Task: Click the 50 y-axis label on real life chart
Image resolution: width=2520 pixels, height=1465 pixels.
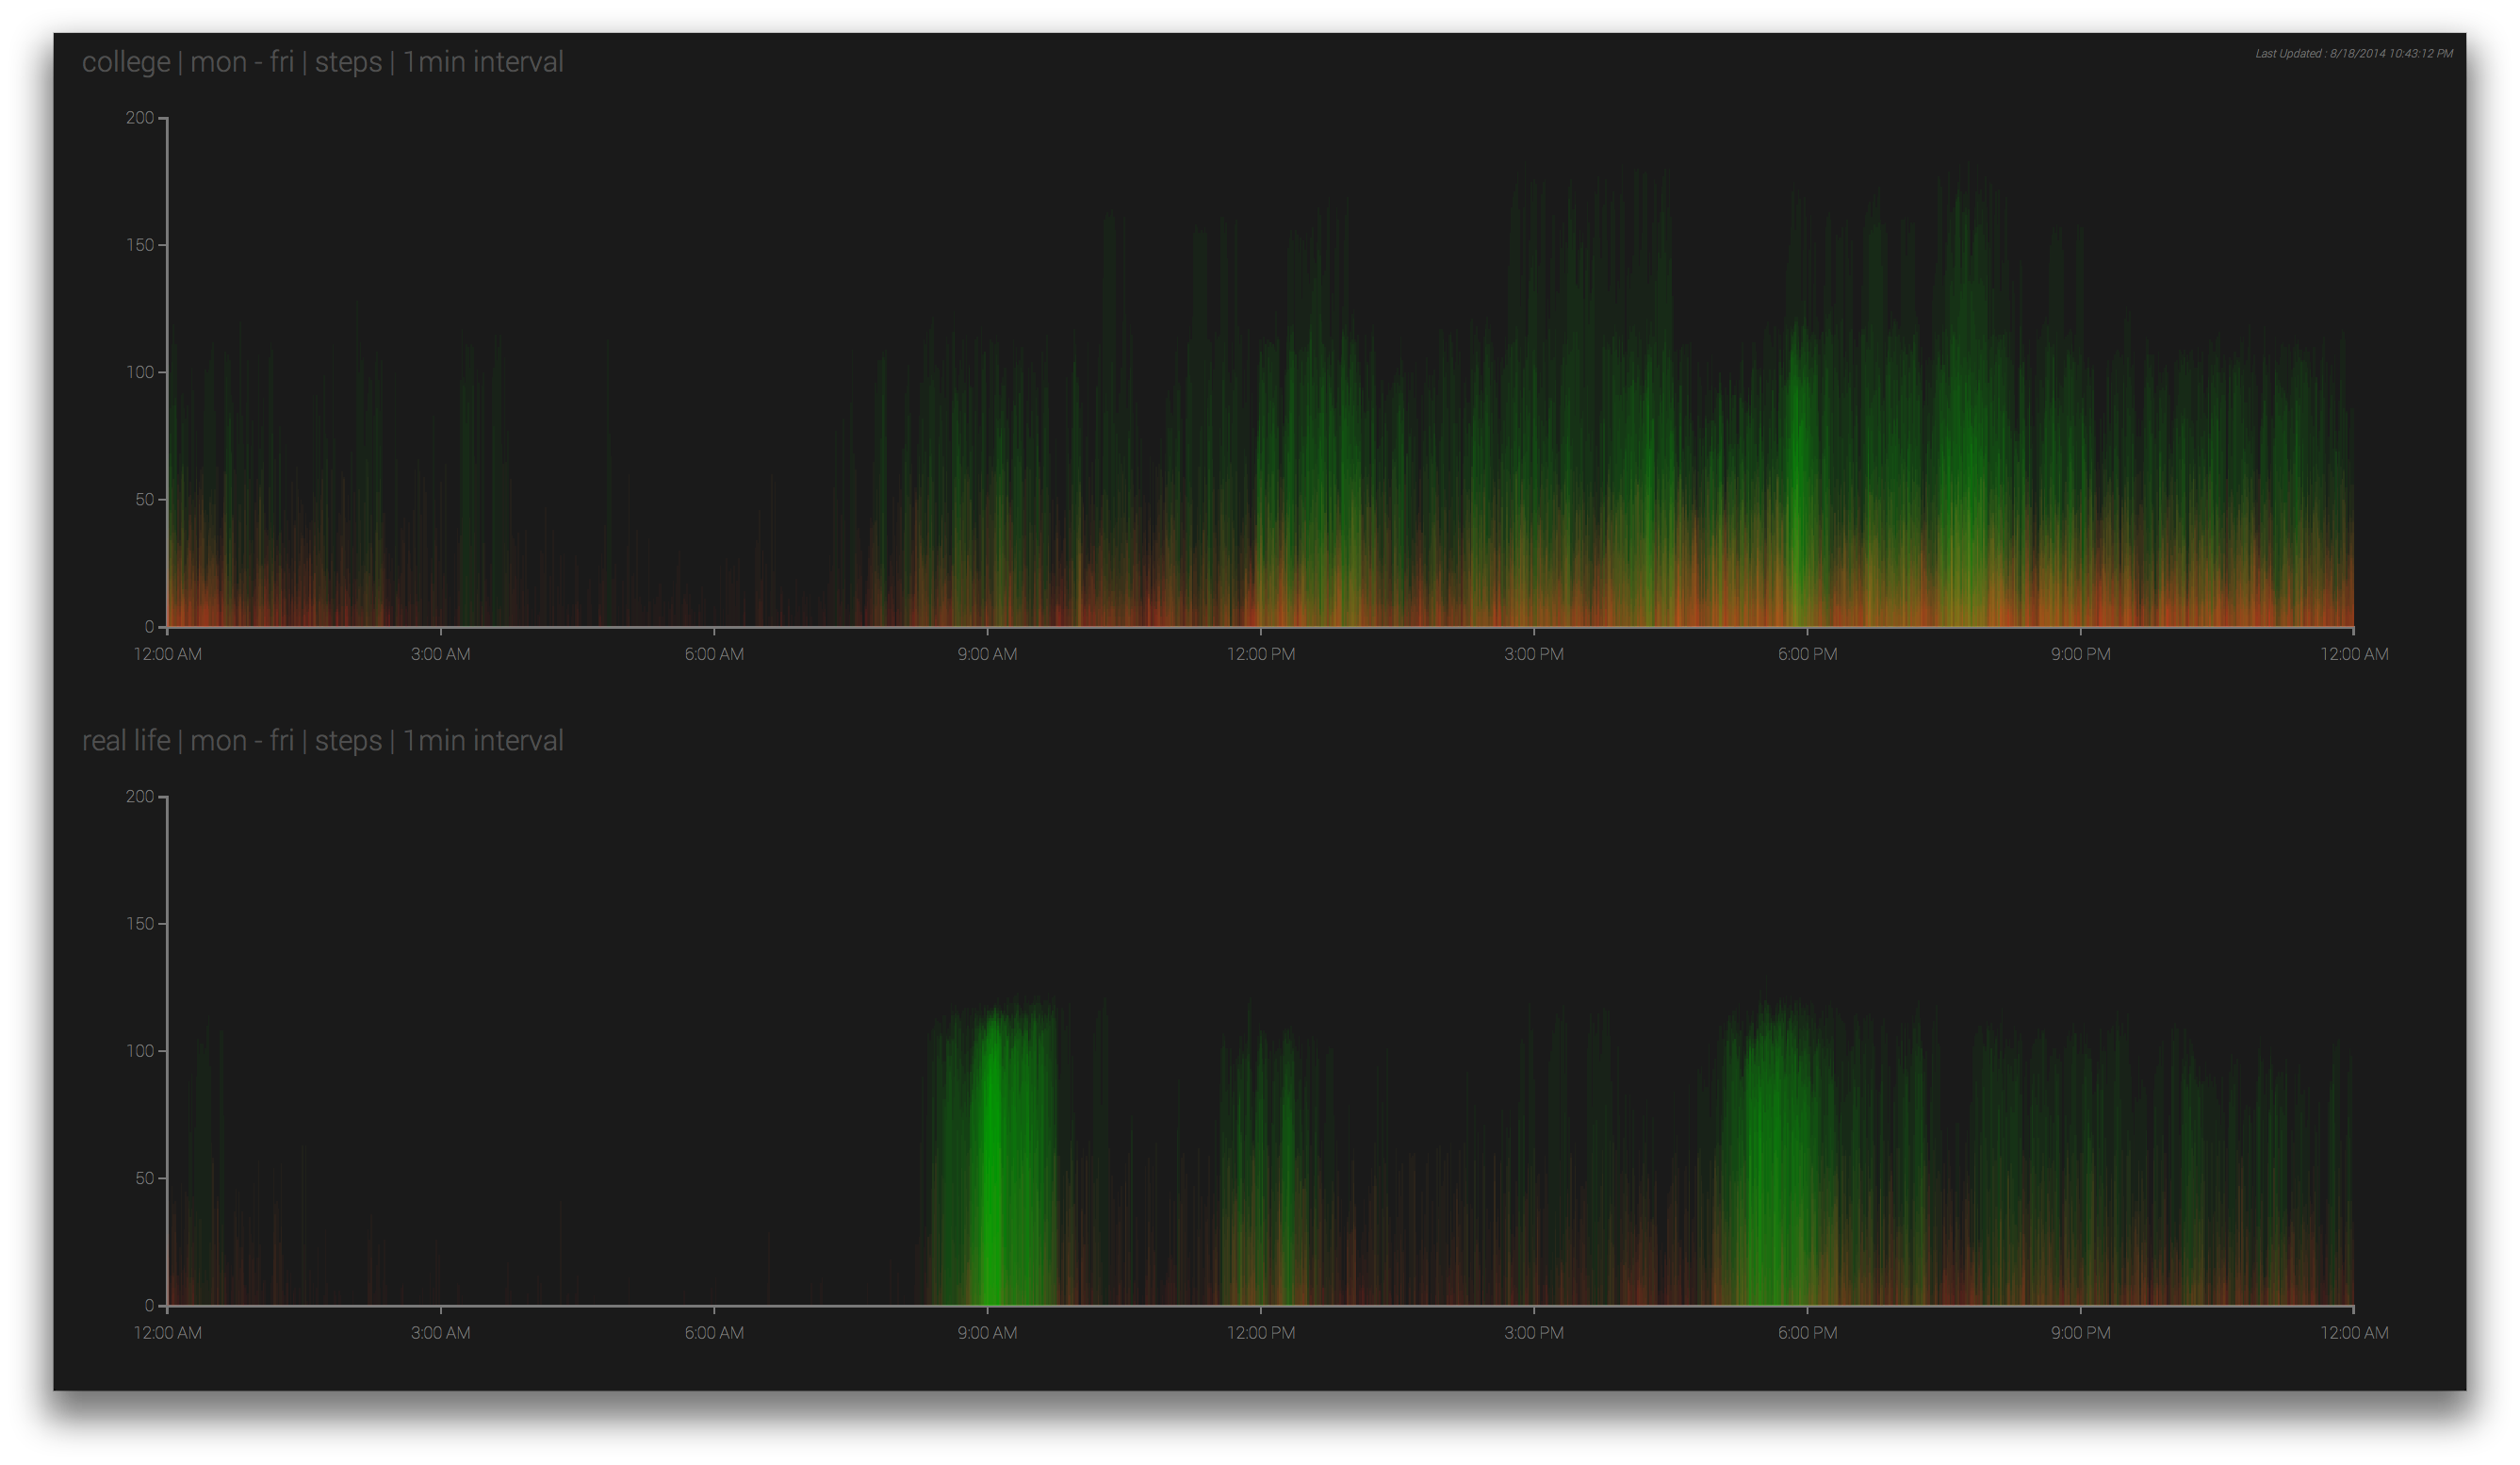Action: click(145, 1178)
